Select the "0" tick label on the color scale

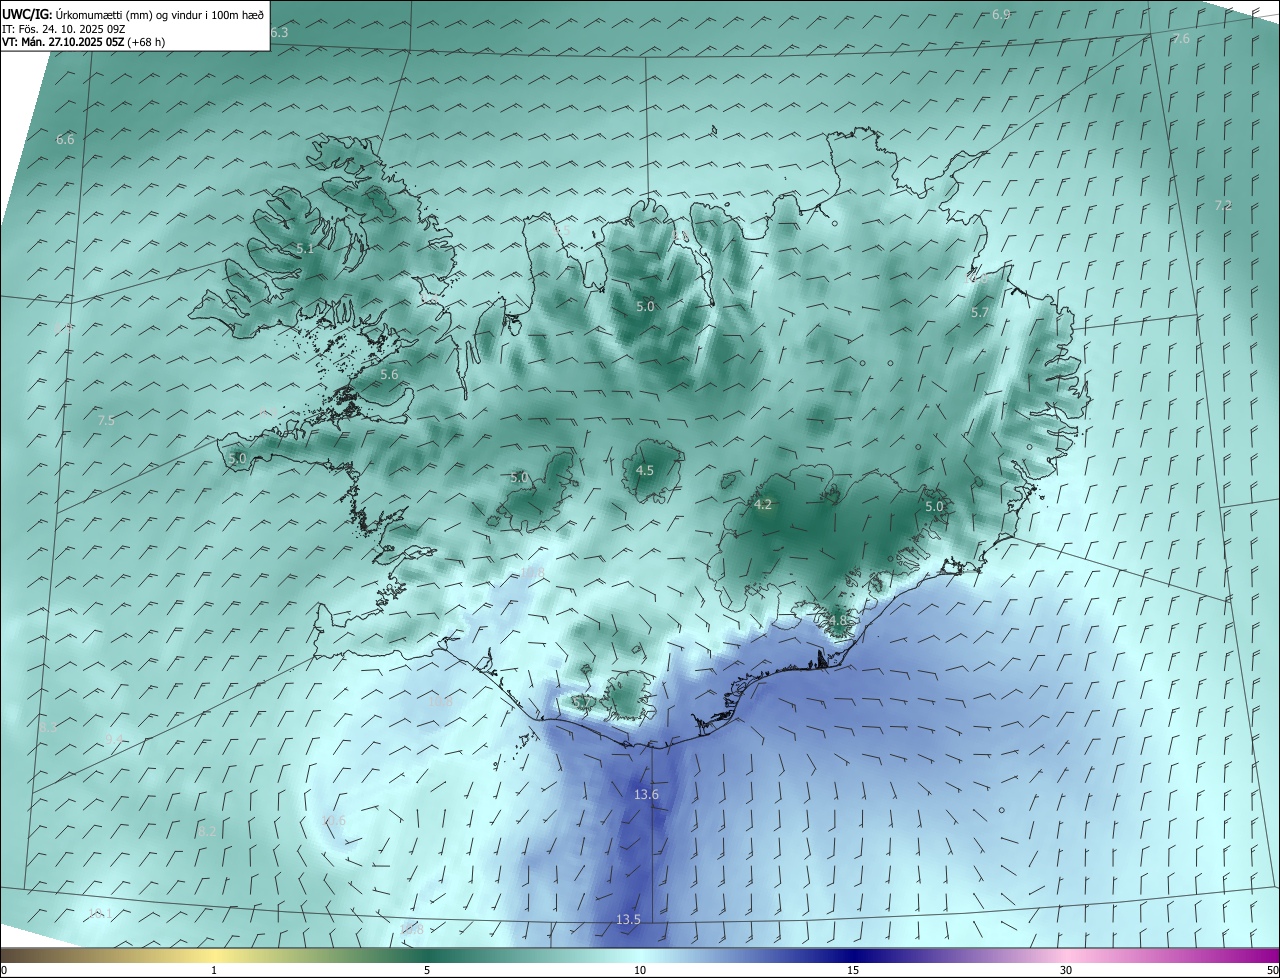coord(3,971)
